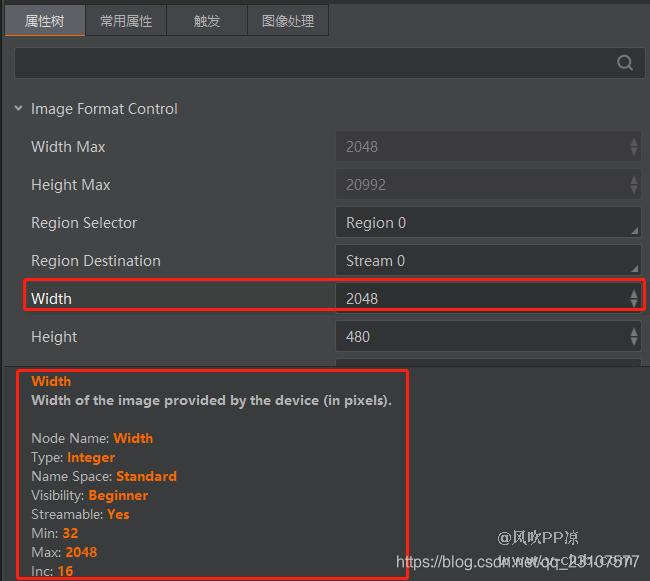650x581 pixels.
Task: Click the Height value field
Action: point(480,337)
